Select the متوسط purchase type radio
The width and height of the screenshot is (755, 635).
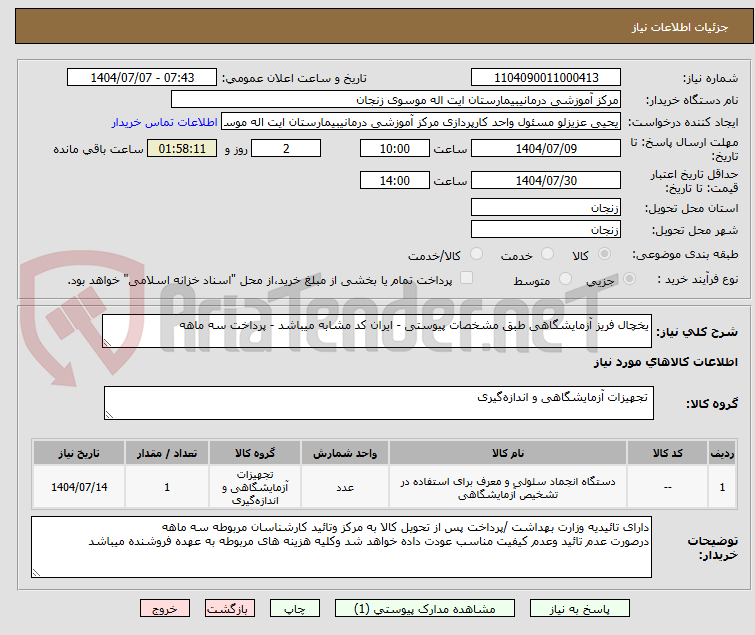click(565, 279)
